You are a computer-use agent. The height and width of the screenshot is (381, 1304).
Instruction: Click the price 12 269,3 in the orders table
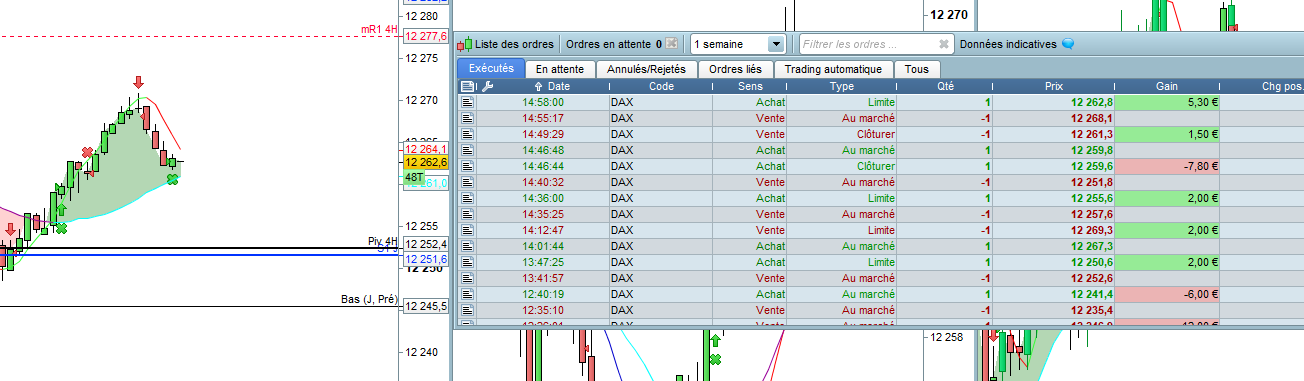point(1092,230)
